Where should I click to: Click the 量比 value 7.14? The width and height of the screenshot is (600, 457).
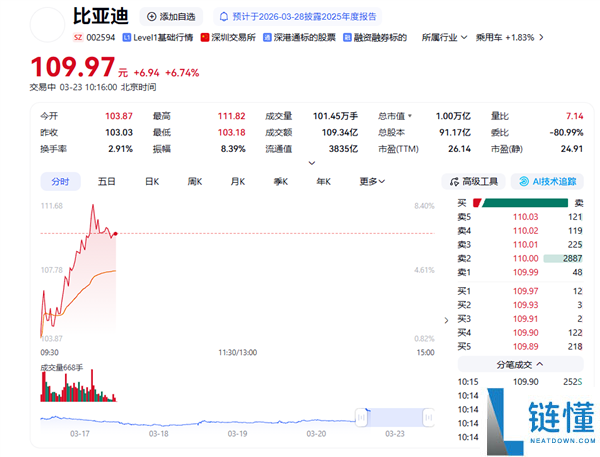tap(575, 116)
